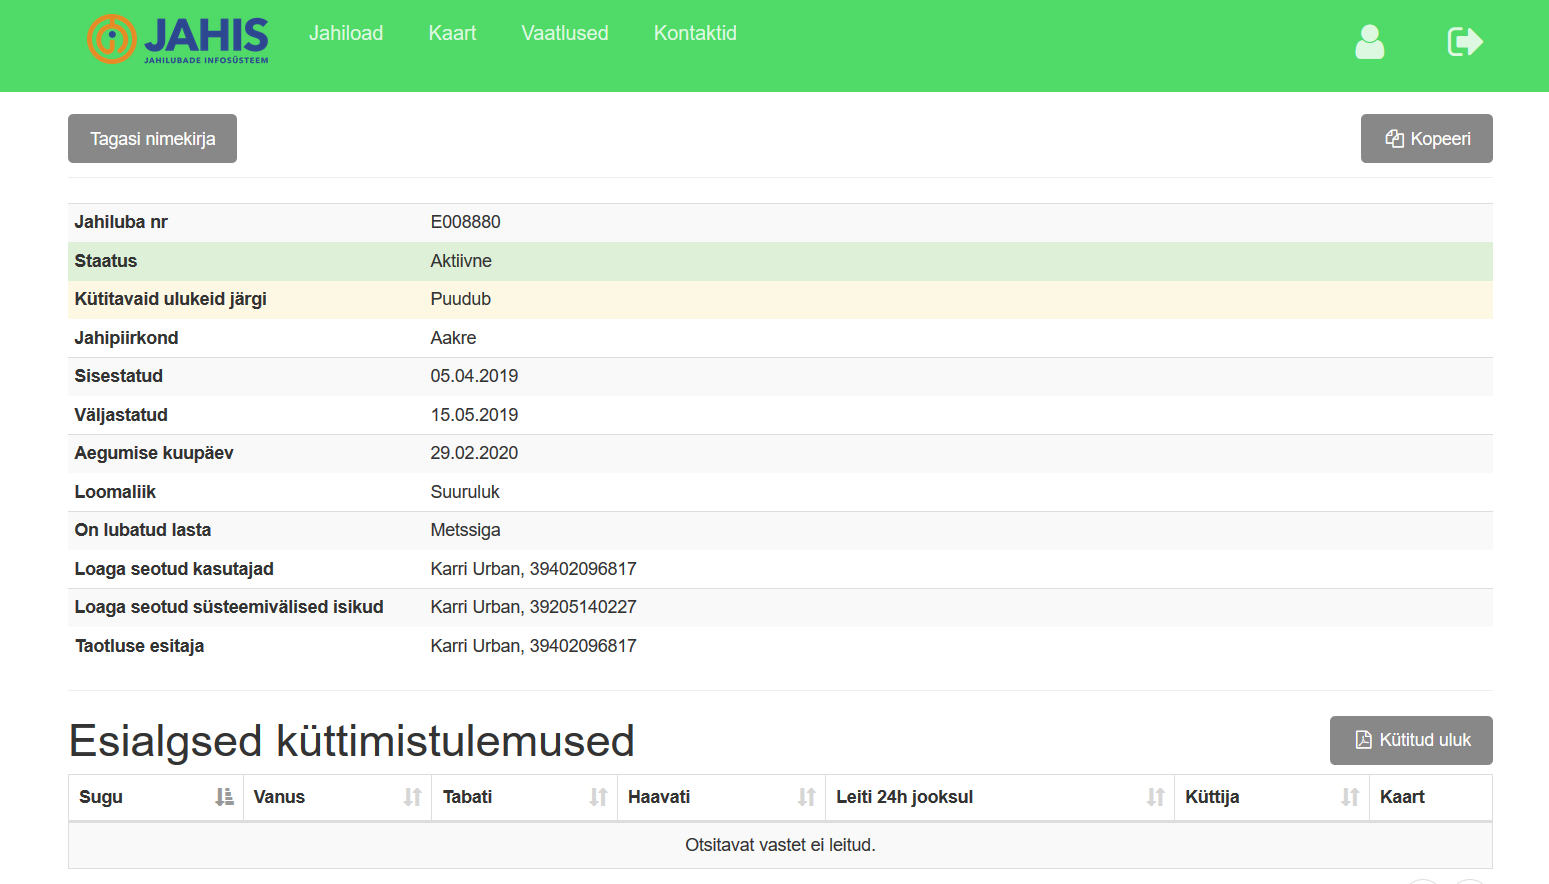This screenshot has height=884, width=1549.
Task: Click the Kopeeri button
Action: click(x=1426, y=139)
